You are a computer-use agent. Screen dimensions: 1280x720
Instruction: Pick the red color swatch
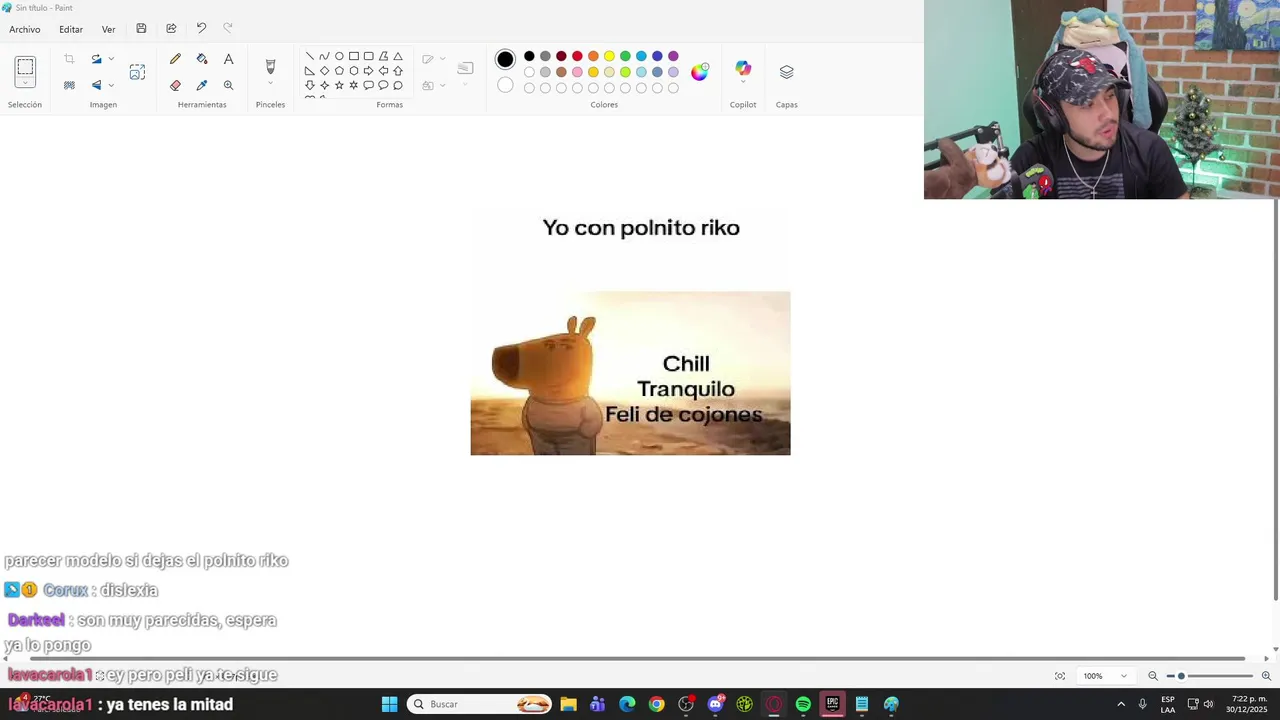coord(577,56)
